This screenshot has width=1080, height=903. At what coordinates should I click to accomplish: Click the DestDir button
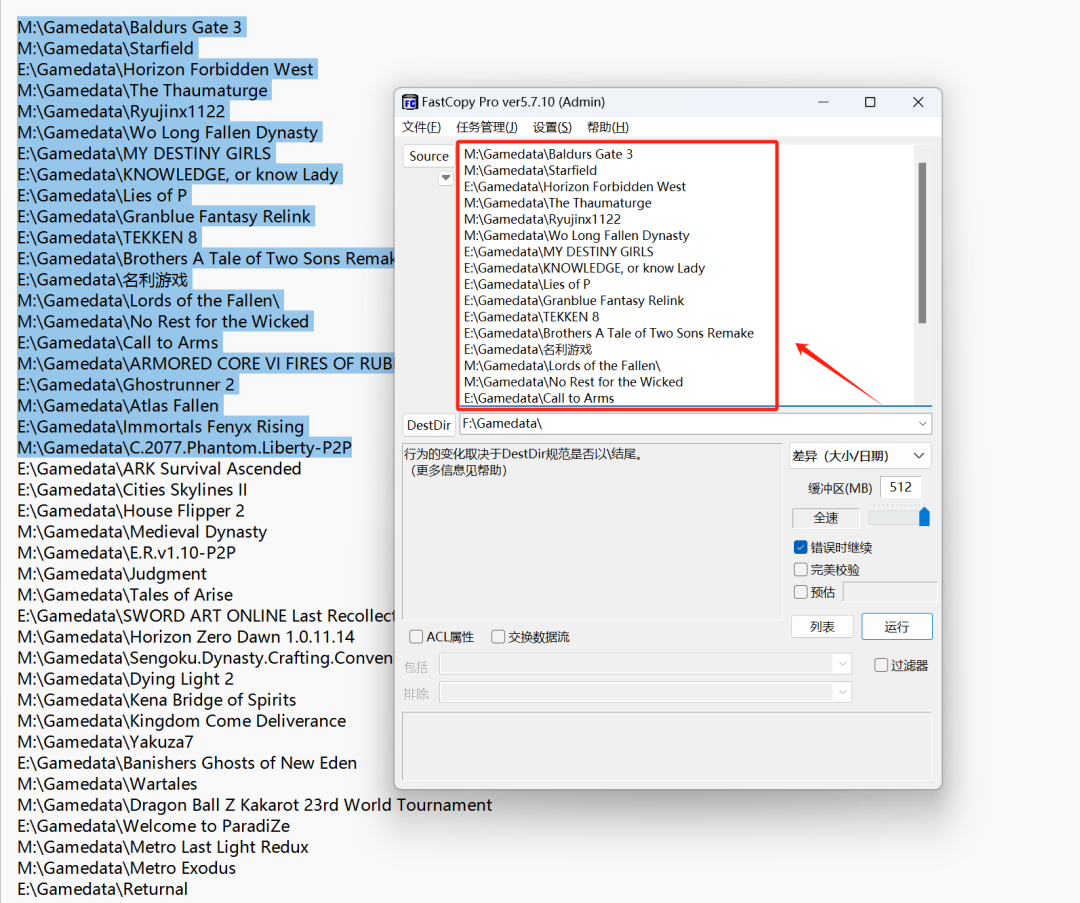coord(428,425)
